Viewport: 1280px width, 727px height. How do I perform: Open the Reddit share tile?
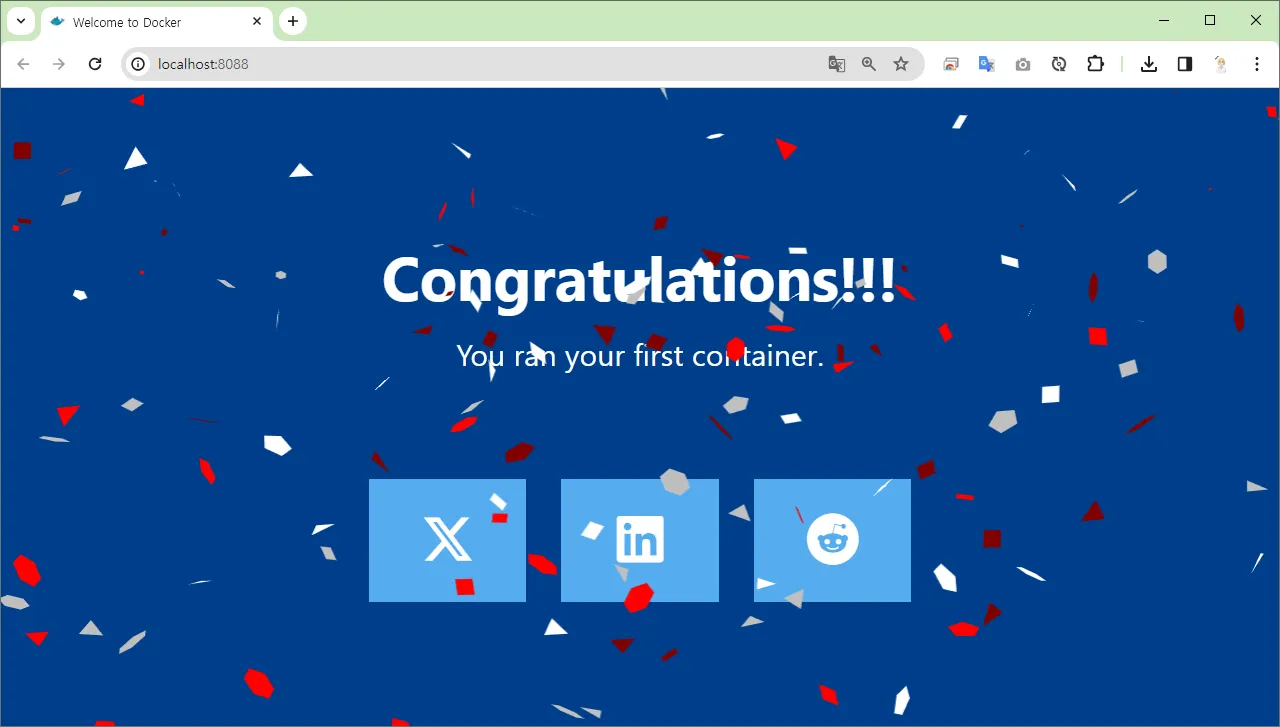pyautogui.click(x=832, y=540)
